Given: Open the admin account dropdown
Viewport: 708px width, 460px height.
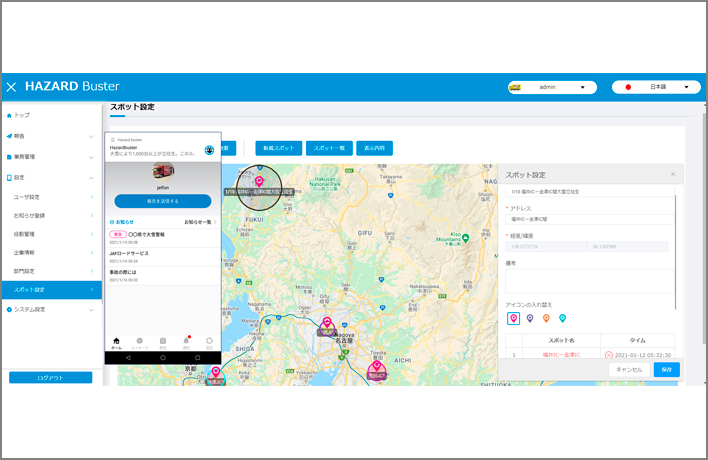Looking at the screenshot, I should (552, 87).
